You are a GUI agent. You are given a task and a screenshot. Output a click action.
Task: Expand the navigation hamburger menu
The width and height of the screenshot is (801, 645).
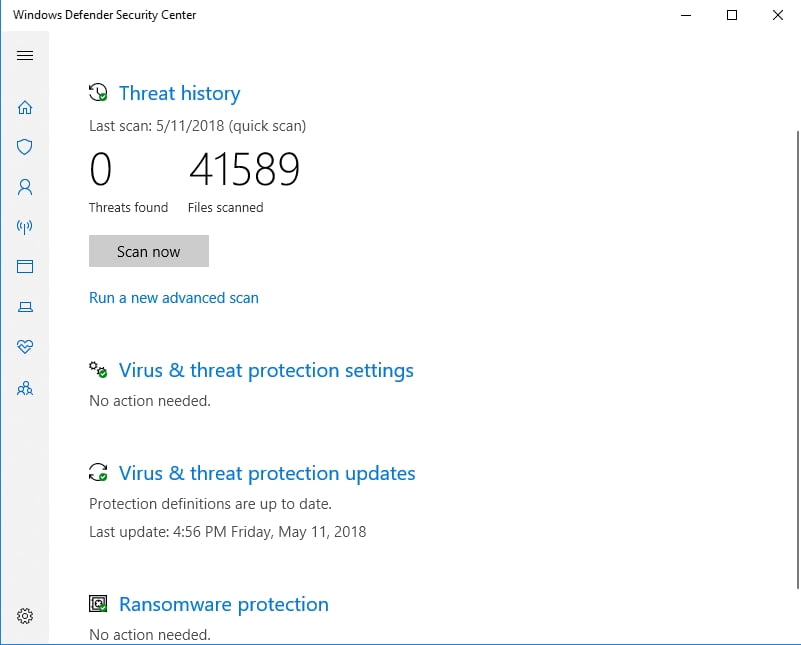(25, 56)
